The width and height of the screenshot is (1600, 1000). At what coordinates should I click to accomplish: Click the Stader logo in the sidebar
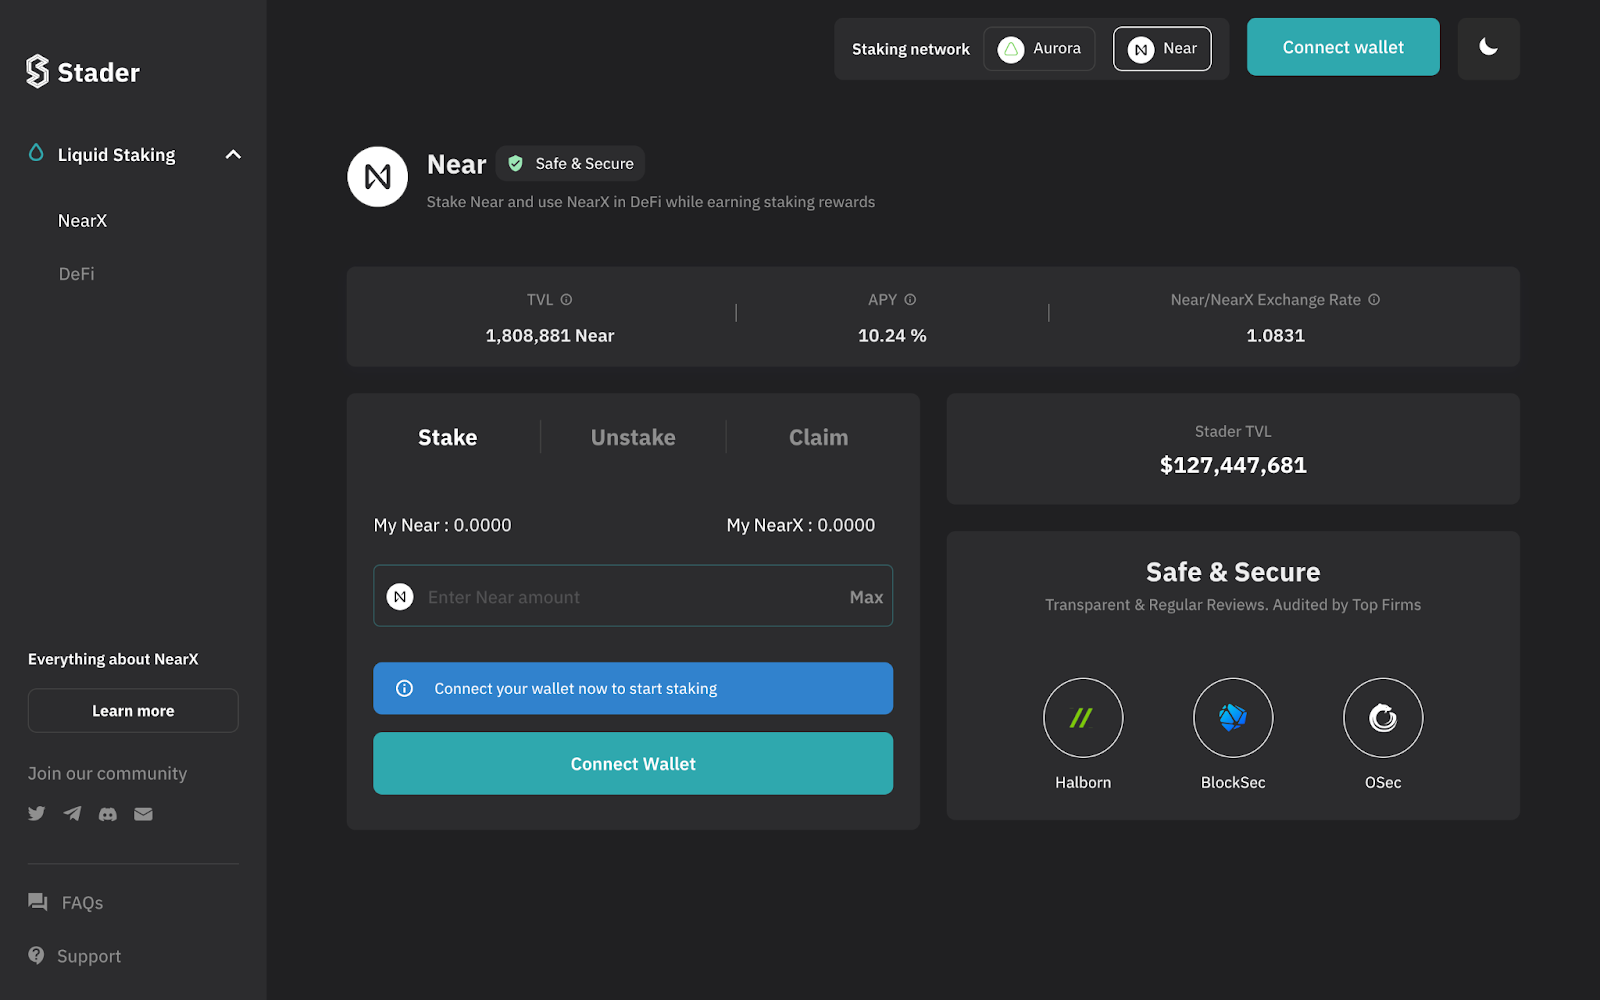coord(83,72)
